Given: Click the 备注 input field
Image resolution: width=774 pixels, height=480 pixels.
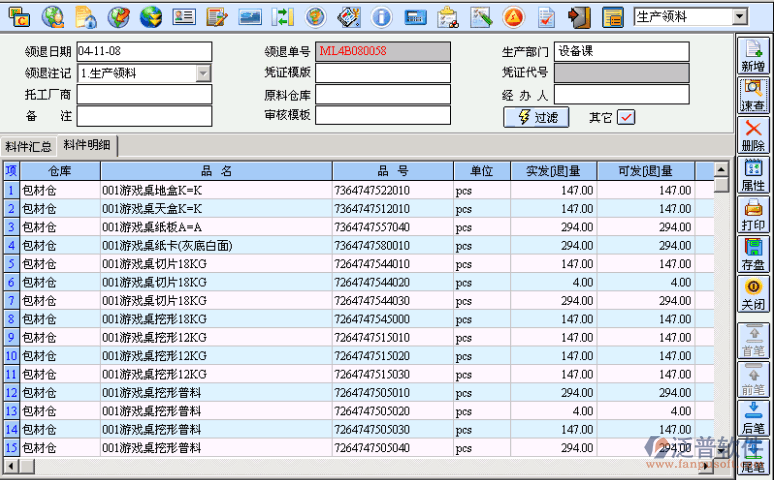Looking at the screenshot, I should tap(144, 117).
